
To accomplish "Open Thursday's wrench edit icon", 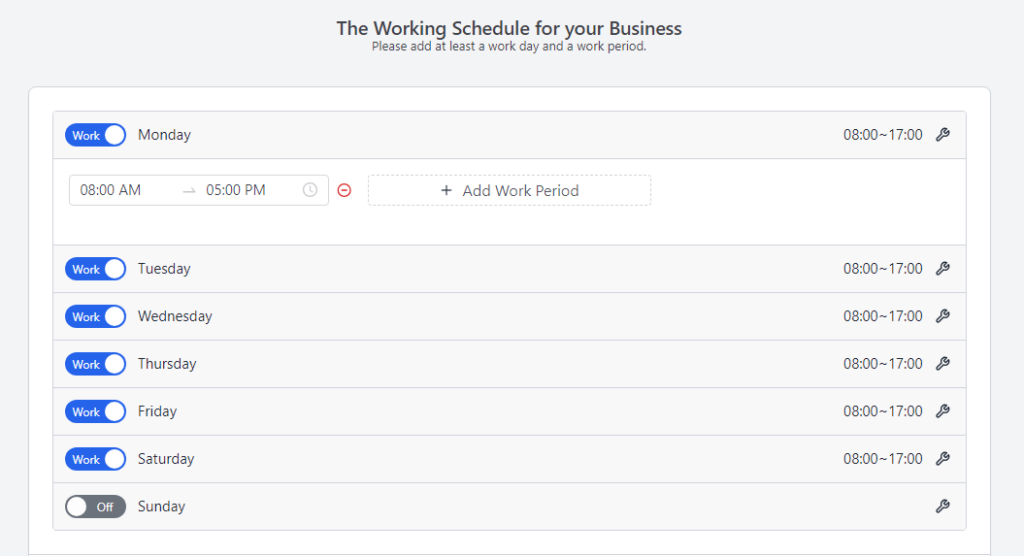I will [x=942, y=364].
